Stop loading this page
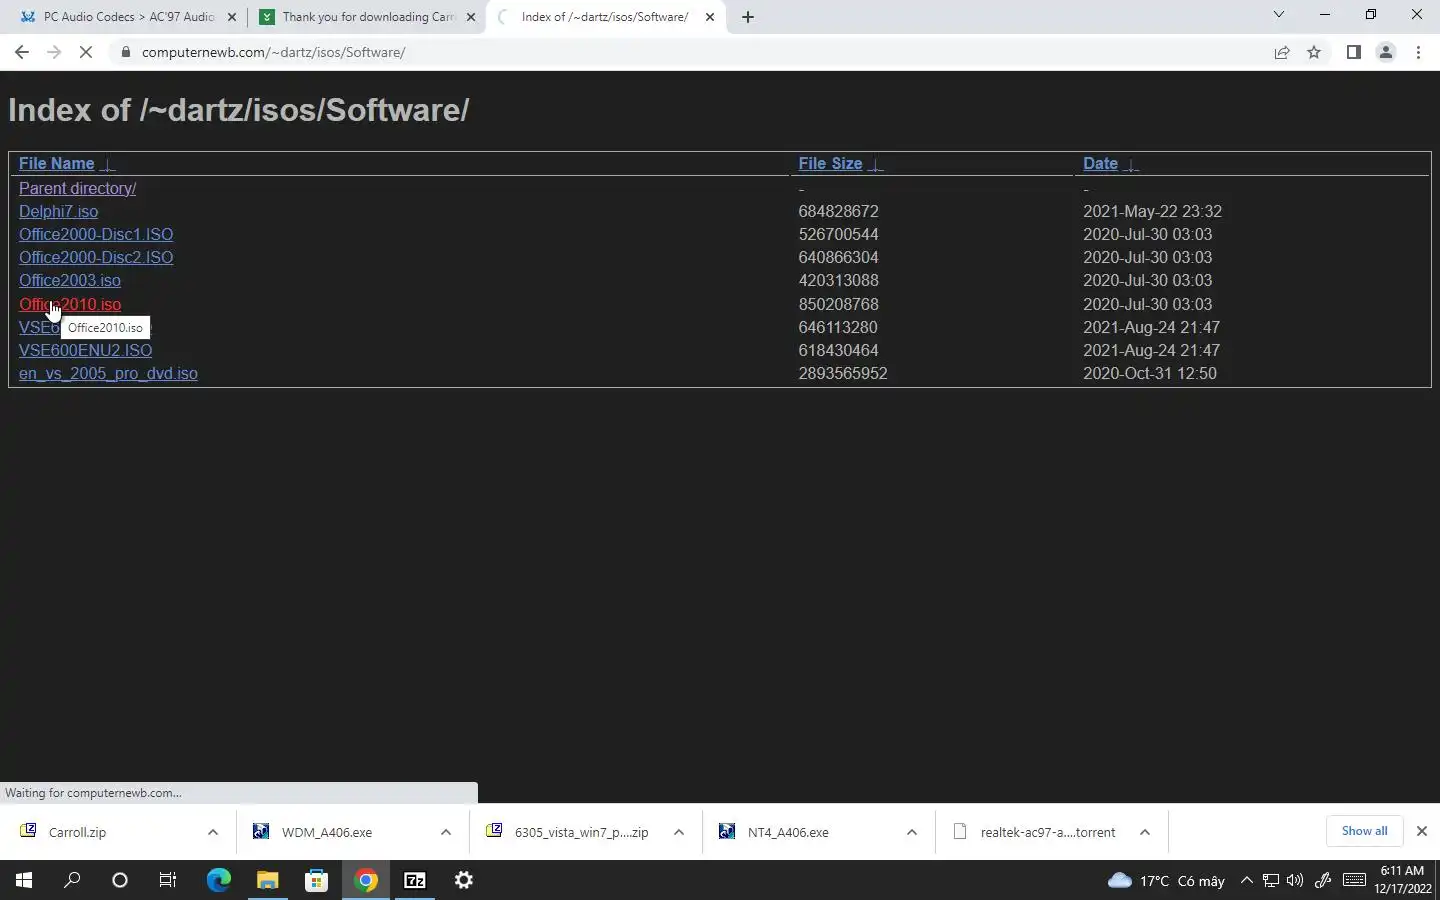This screenshot has width=1440, height=900. (86, 52)
